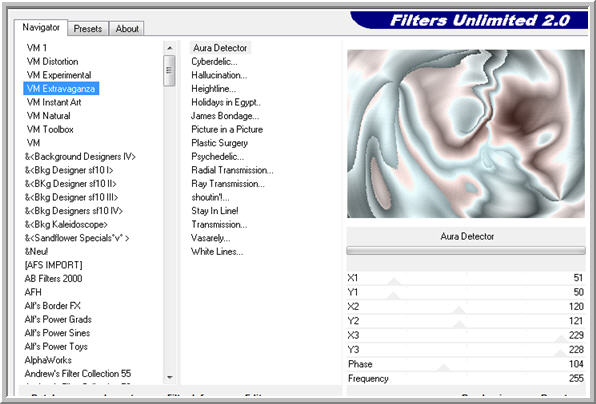Choose the Psychedelic... filter
Screen dimensions: 596x404
click(217, 157)
